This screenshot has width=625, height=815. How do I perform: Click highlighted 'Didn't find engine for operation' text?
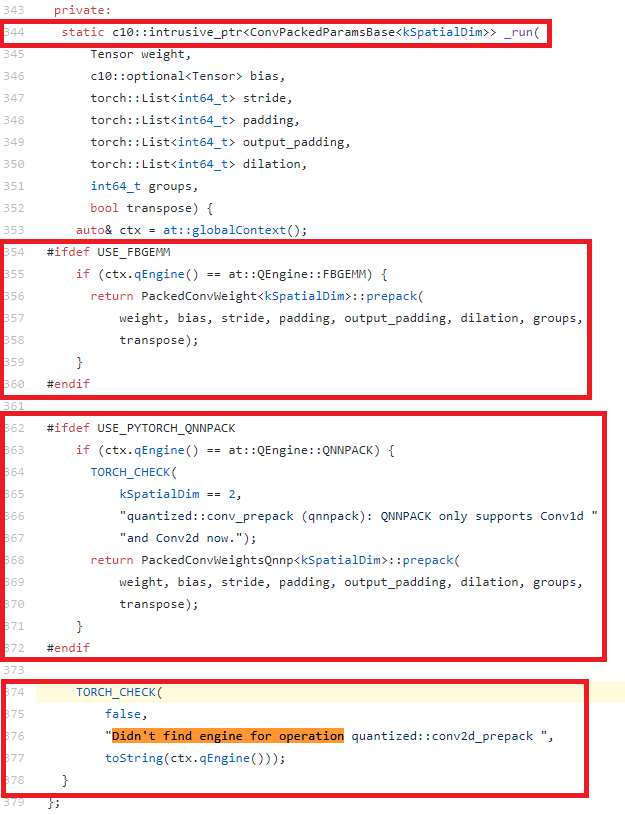pyautogui.click(x=228, y=736)
